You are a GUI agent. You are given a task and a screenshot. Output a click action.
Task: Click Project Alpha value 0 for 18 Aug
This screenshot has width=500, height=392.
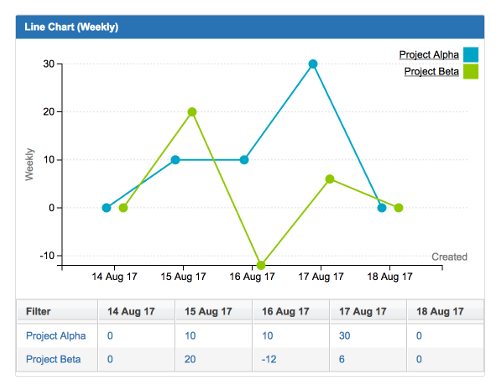click(419, 336)
